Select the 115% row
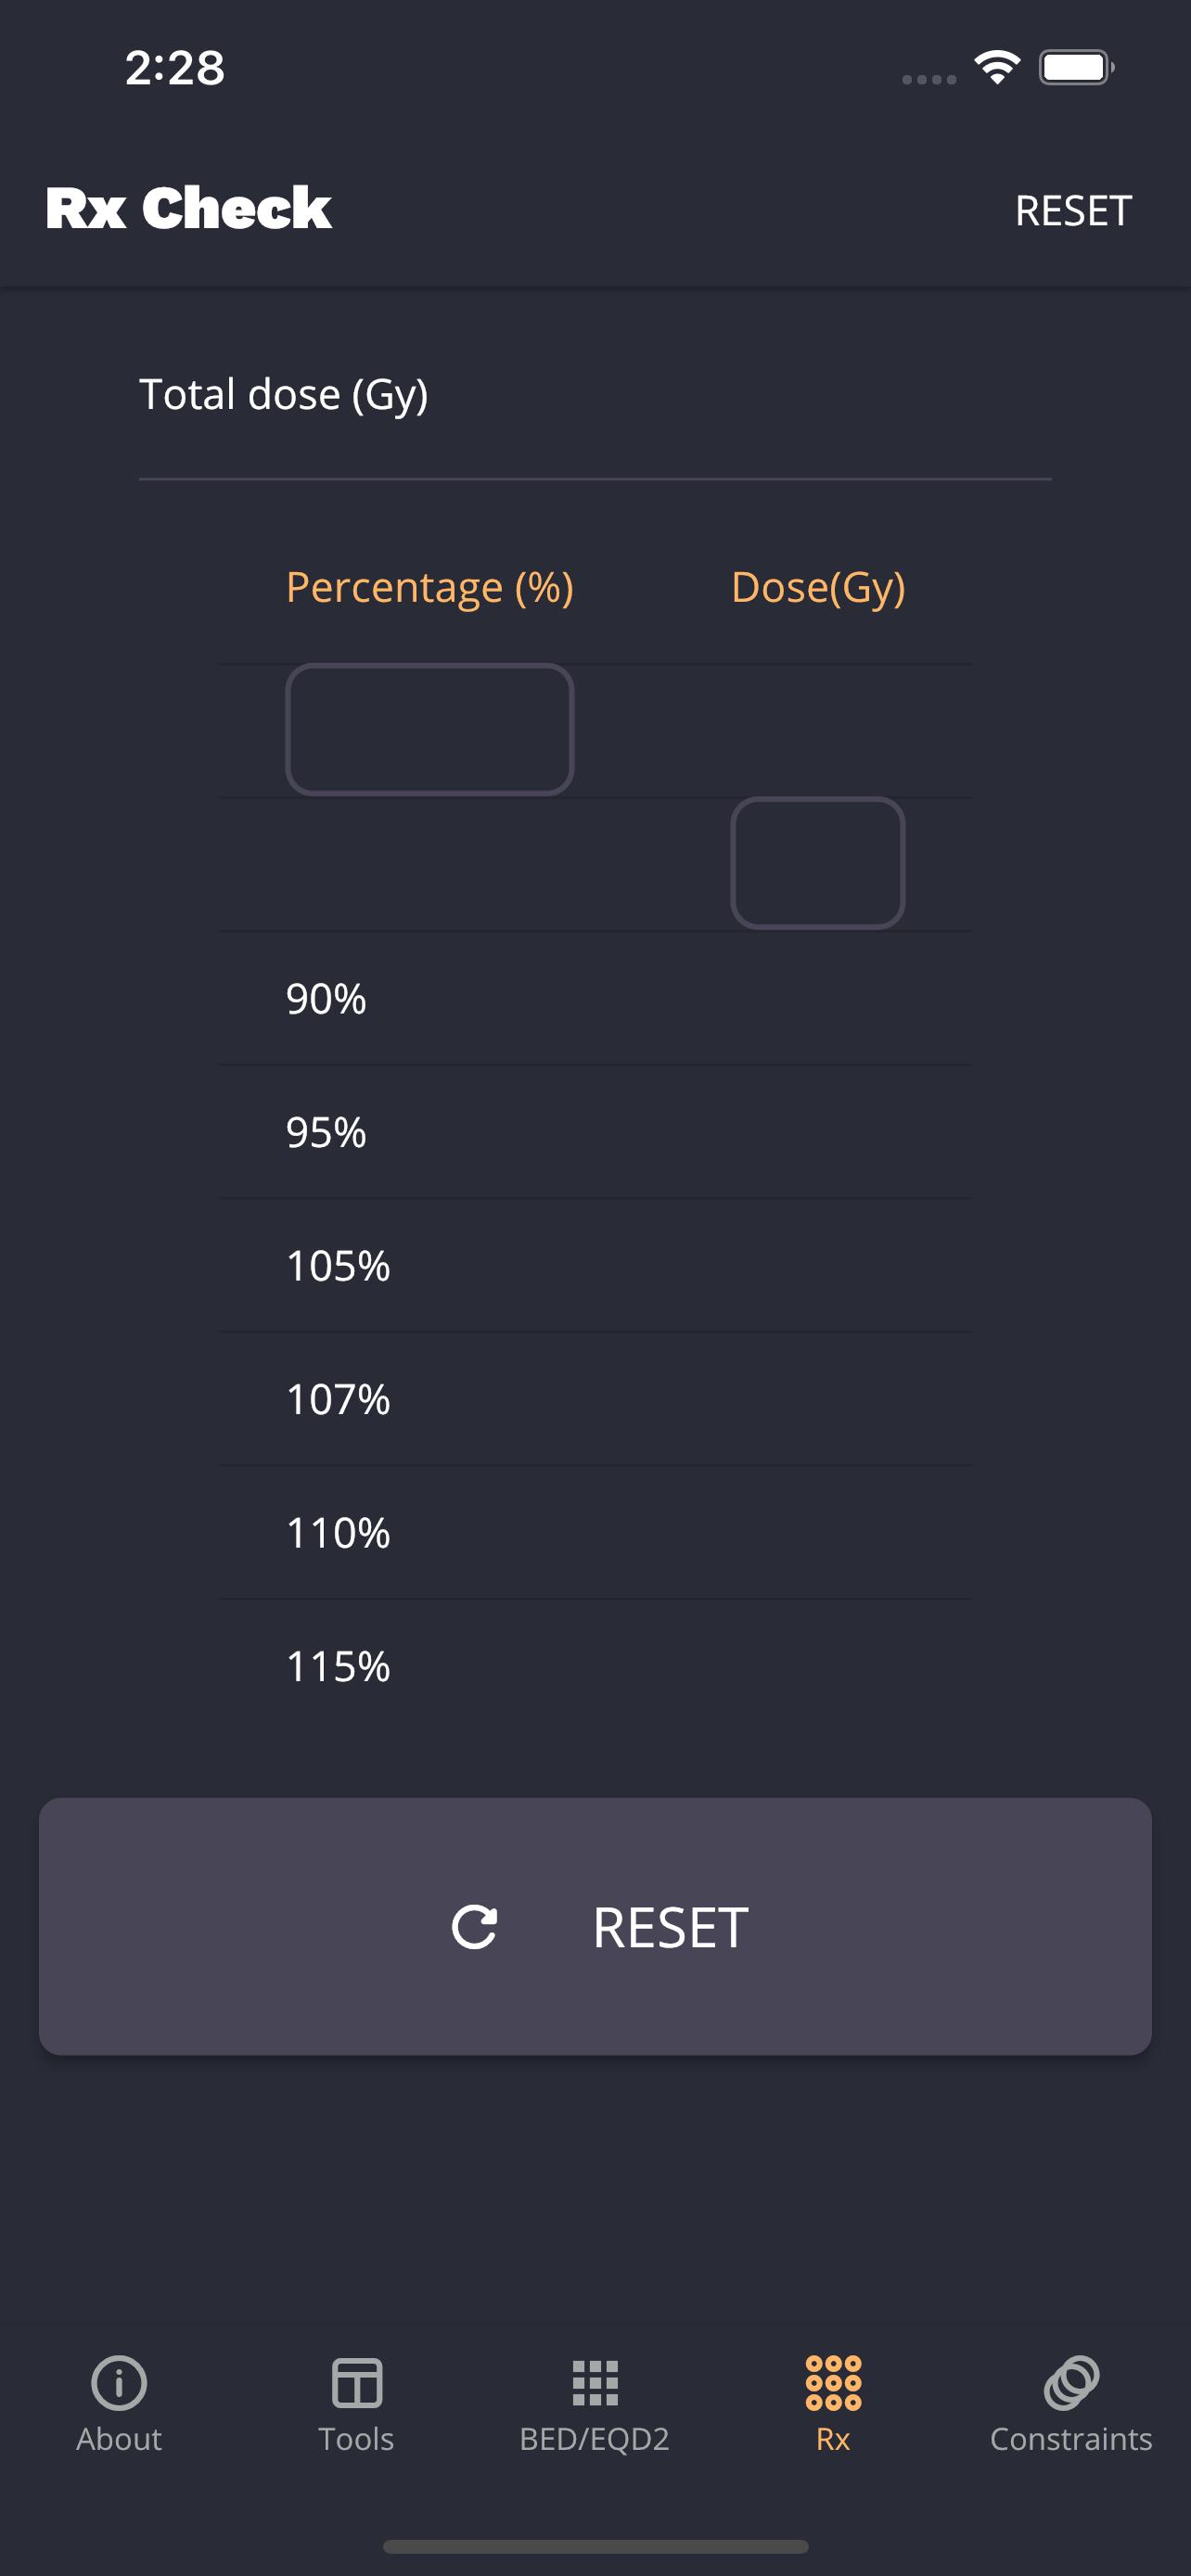 tap(595, 1666)
